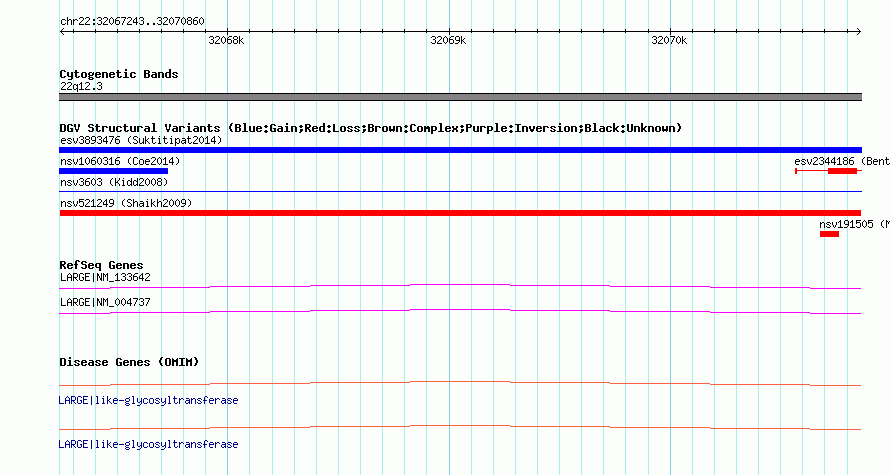The image size is (890, 475).
Task: Click the nsv3603 (Kidd2008) thin blue line
Action: click(x=460, y=192)
